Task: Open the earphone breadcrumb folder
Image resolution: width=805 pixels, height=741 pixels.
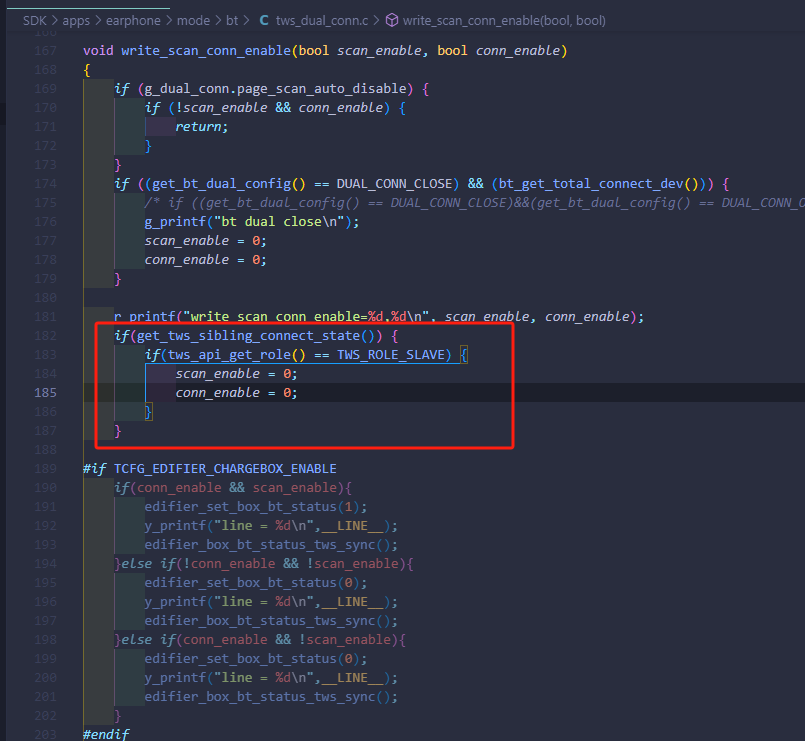Action: [133, 21]
